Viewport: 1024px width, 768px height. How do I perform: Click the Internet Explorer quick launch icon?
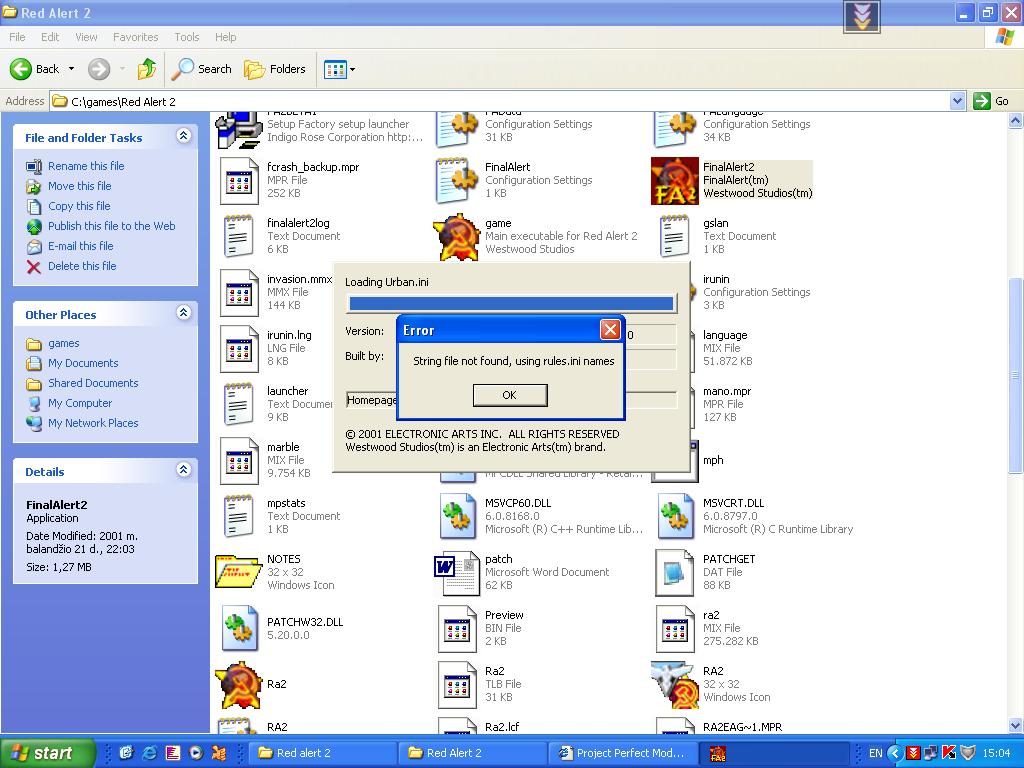[x=150, y=753]
